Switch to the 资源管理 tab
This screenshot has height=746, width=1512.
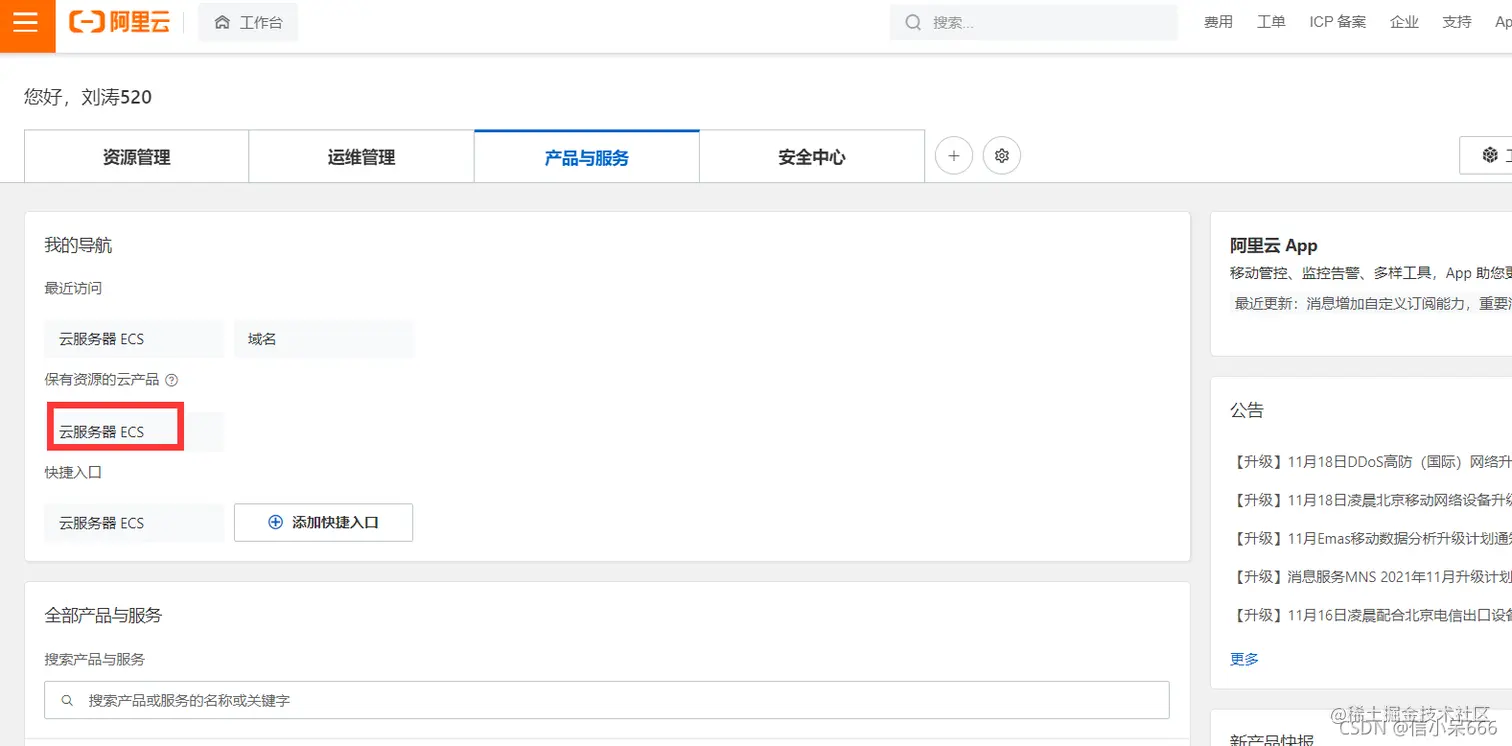pos(135,156)
